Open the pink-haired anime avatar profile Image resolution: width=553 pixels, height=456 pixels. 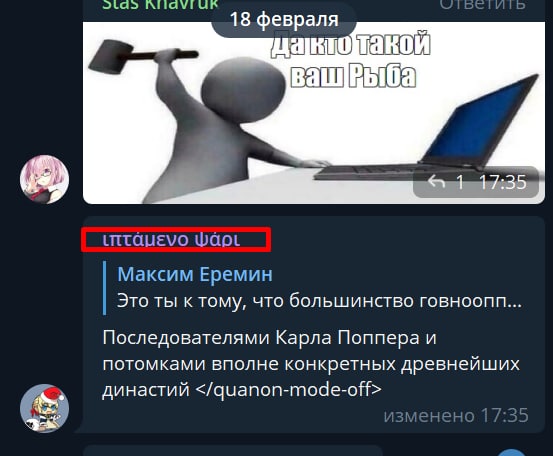coord(44,179)
